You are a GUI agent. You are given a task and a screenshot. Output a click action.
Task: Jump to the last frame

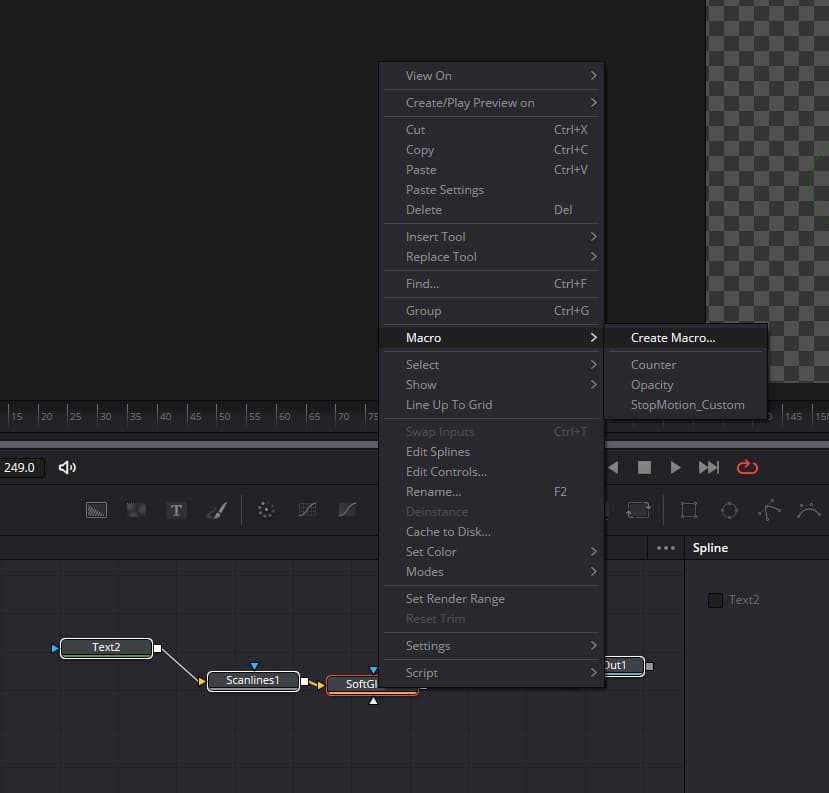click(x=708, y=467)
